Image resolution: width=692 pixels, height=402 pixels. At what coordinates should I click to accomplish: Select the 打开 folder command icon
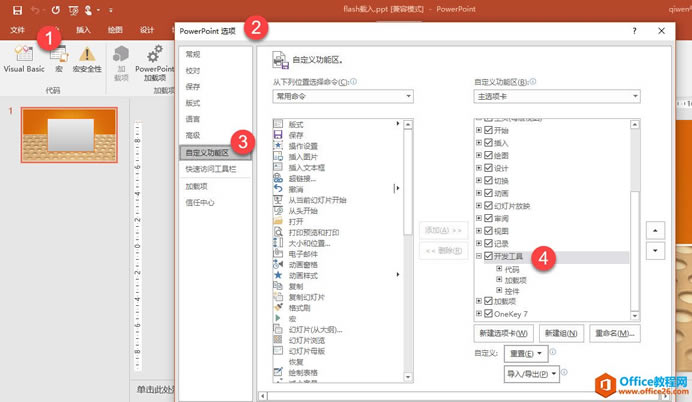[278, 221]
